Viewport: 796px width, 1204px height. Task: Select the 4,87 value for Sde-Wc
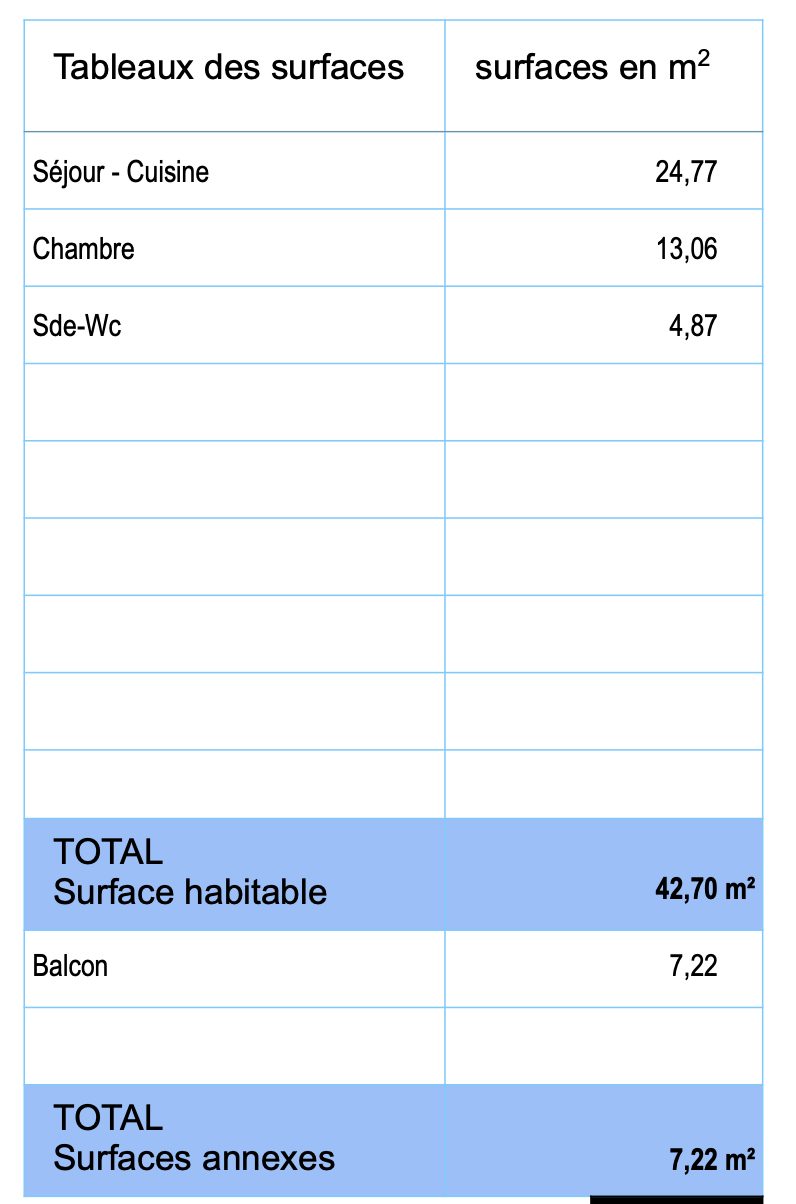pyautogui.click(x=692, y=326)
